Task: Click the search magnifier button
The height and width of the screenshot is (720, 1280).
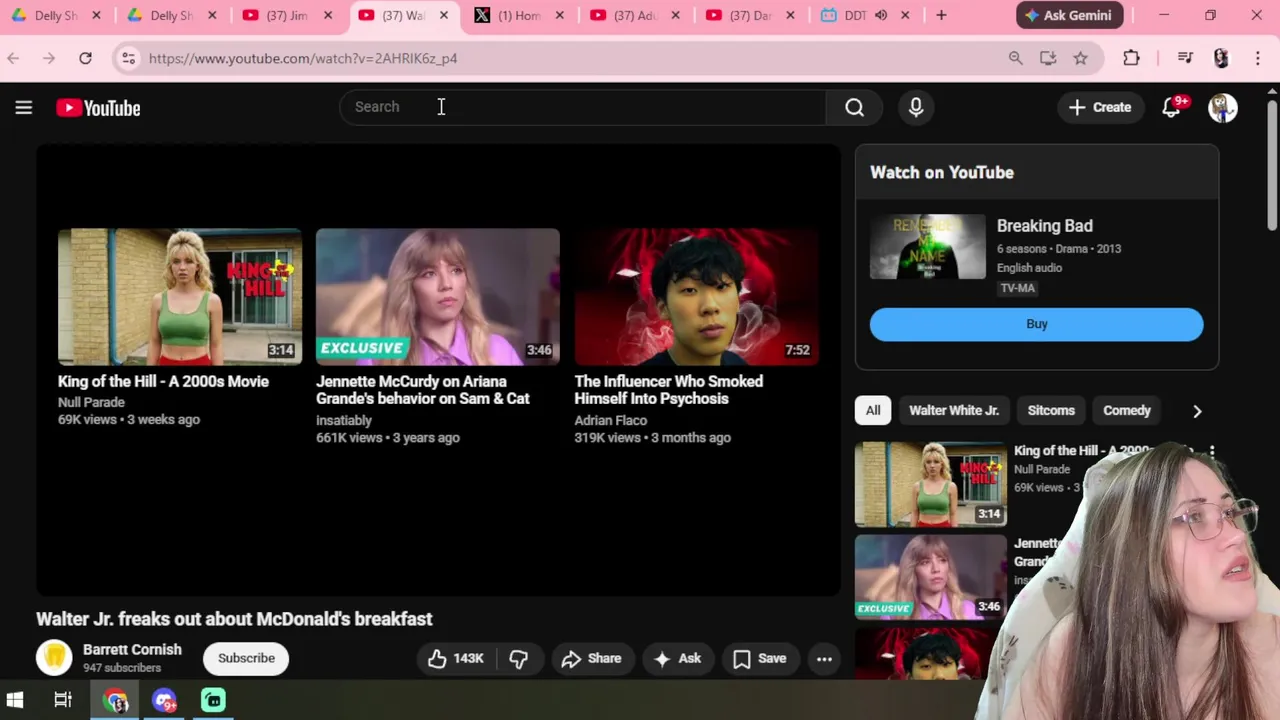Action: tap(854, 108)
